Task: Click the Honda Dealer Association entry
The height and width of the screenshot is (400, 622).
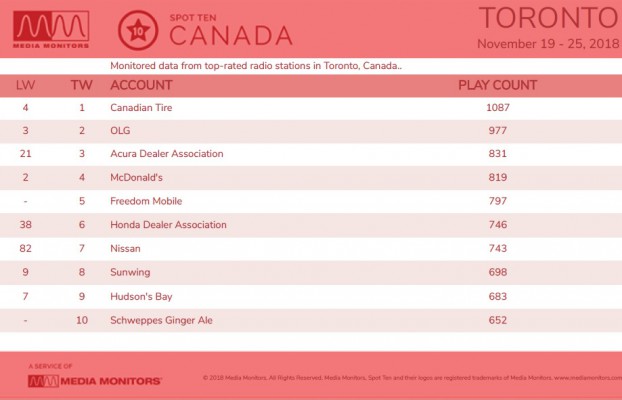Action: point(168,225)
